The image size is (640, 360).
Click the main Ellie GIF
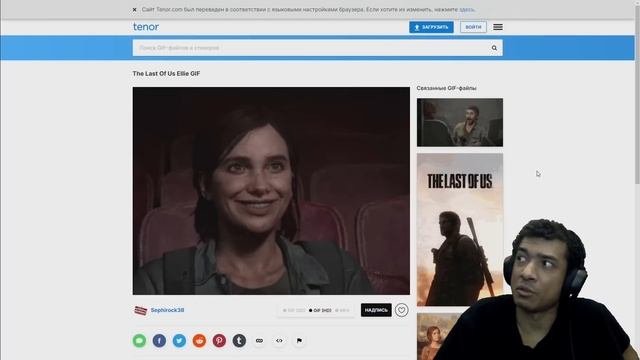click(271, 191)
